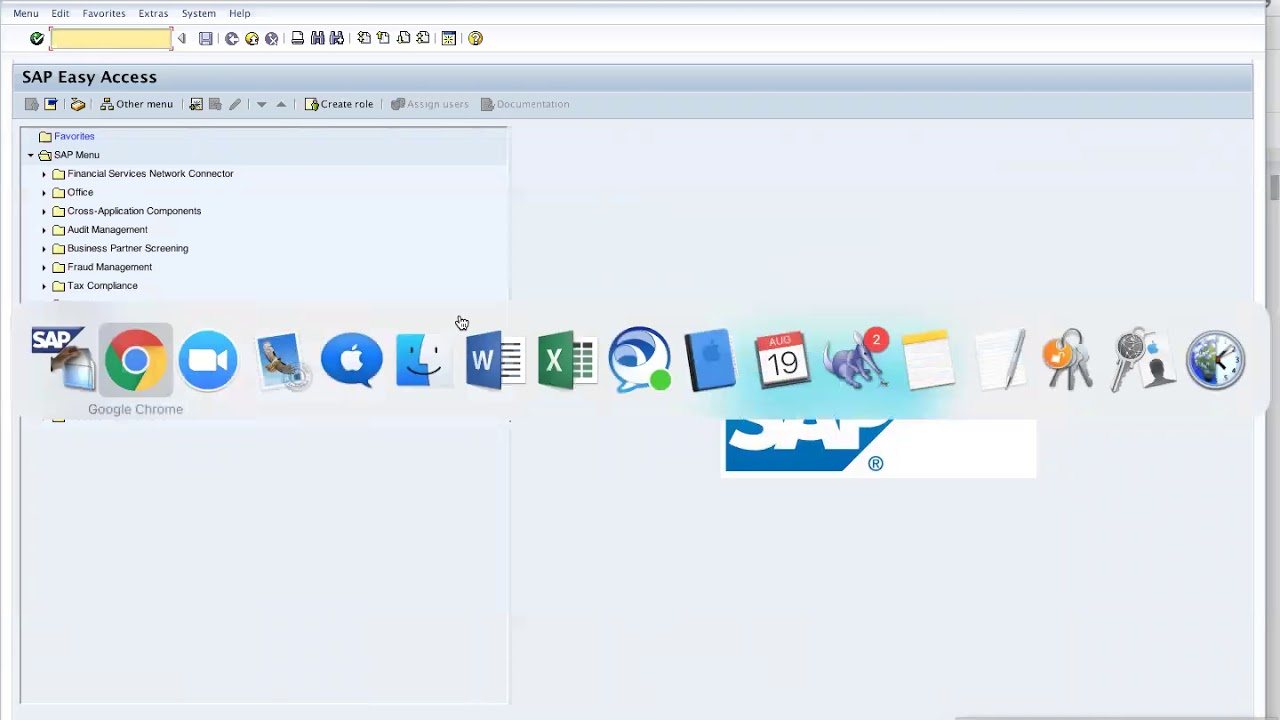The height and width of the screenshot is (720, 1280).
Task: Expand the Audit Management folder
Action: click(44, 230)
